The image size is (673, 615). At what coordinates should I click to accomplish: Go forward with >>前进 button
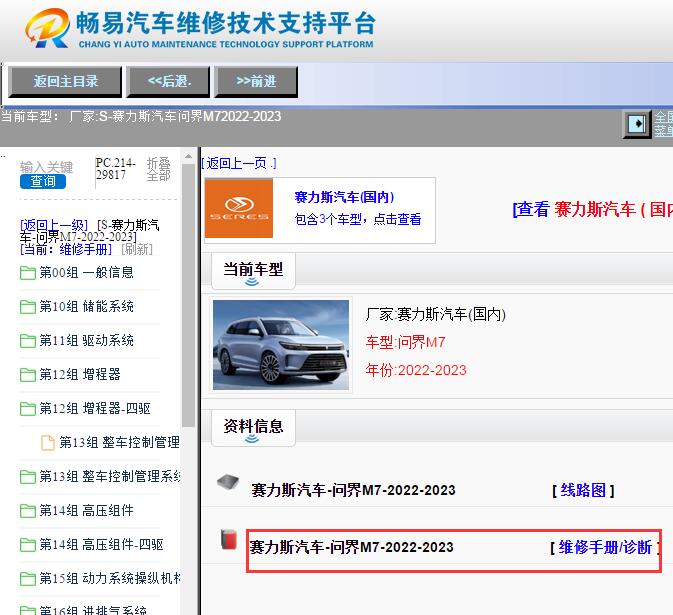tap(256, 82)
